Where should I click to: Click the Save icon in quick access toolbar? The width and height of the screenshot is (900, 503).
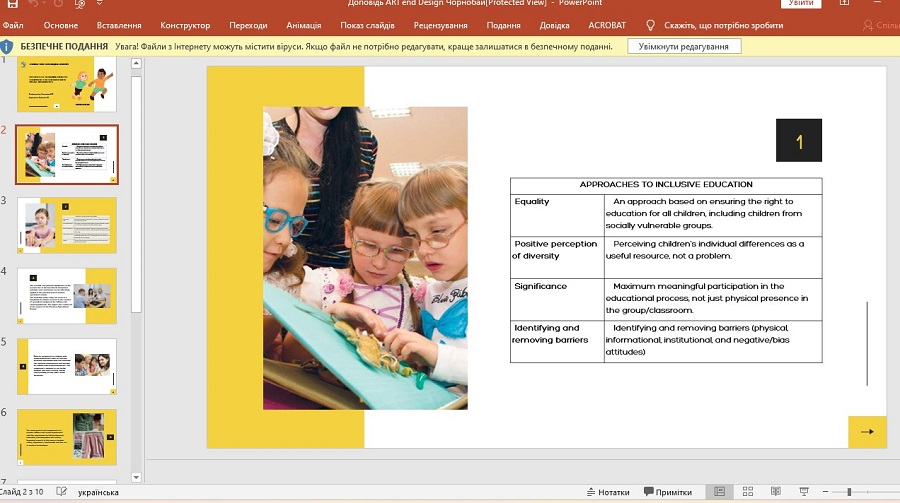[x=12, y=3]
